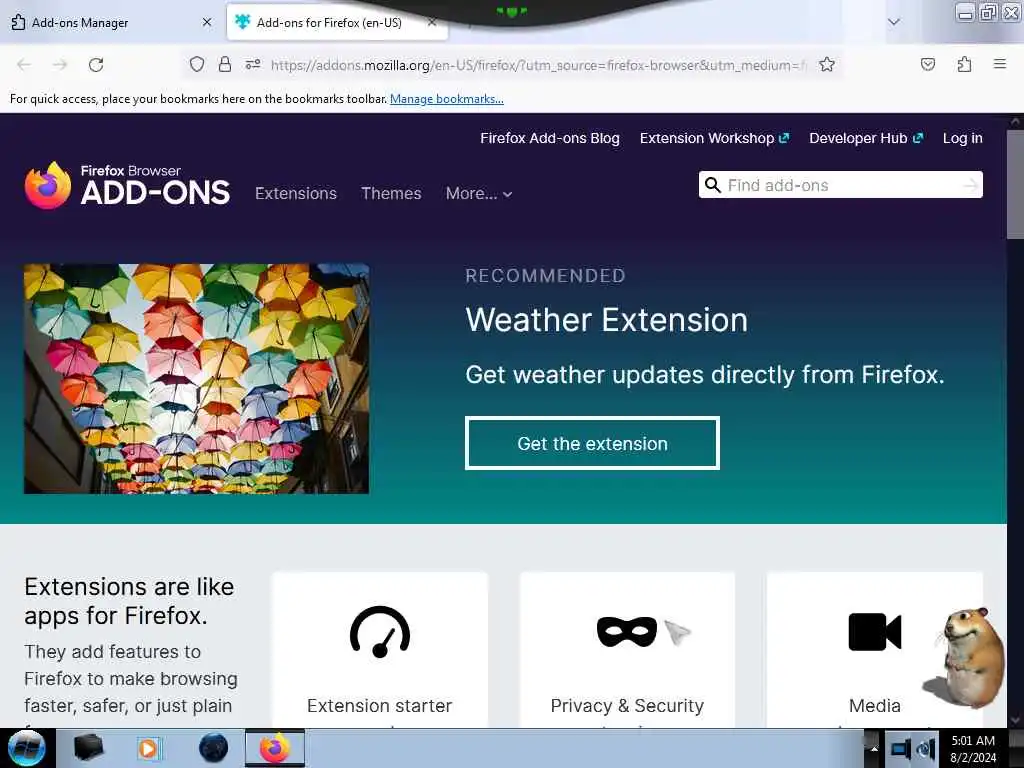
Task: Click inside the Find add-ons search field
Action: click(x=842, y=185)
